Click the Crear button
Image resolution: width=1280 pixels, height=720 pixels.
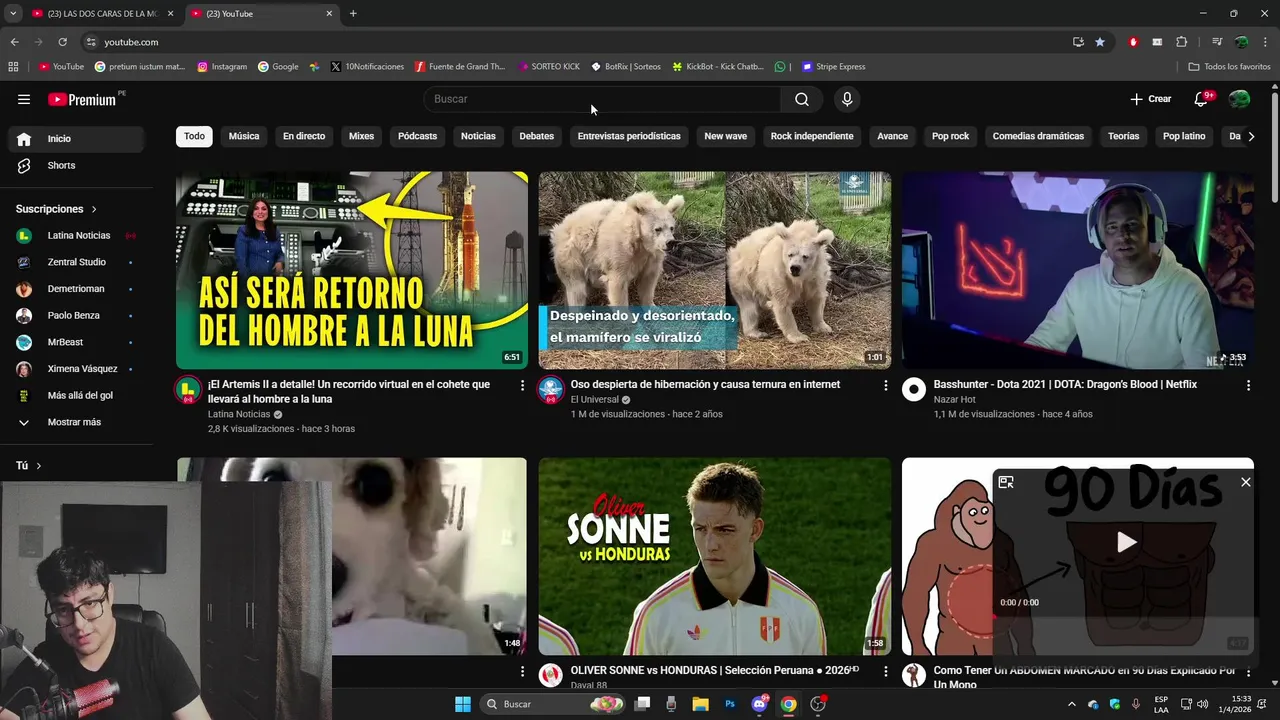pos(1151,99)
